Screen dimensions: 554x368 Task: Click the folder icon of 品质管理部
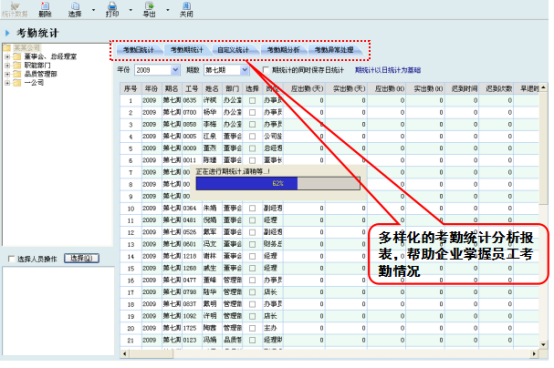pos(17,74)
